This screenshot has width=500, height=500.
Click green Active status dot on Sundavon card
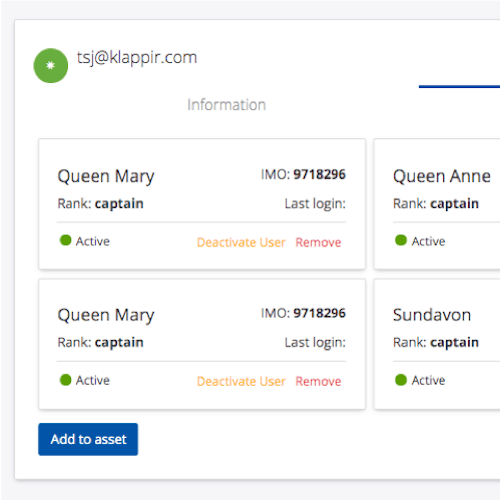tap(401, 379)
